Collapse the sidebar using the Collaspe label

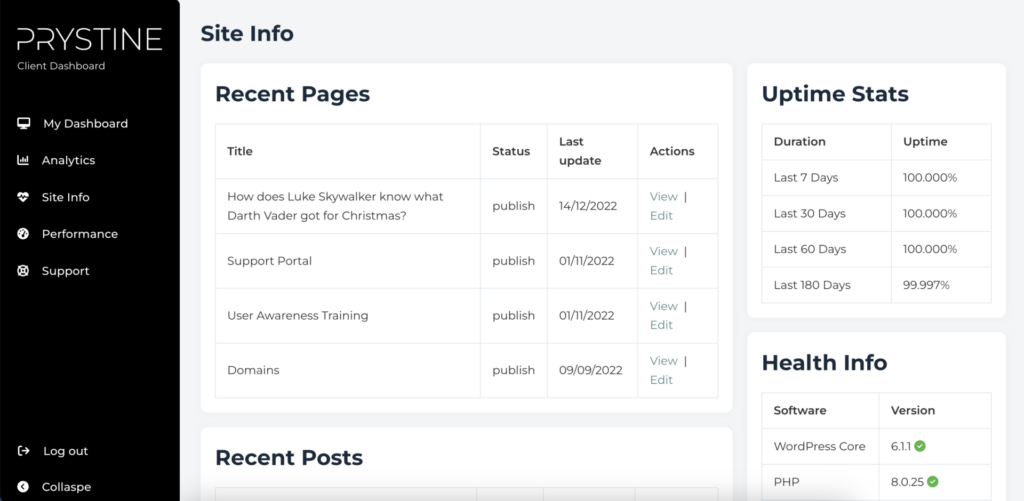click(x=66, y=487)
